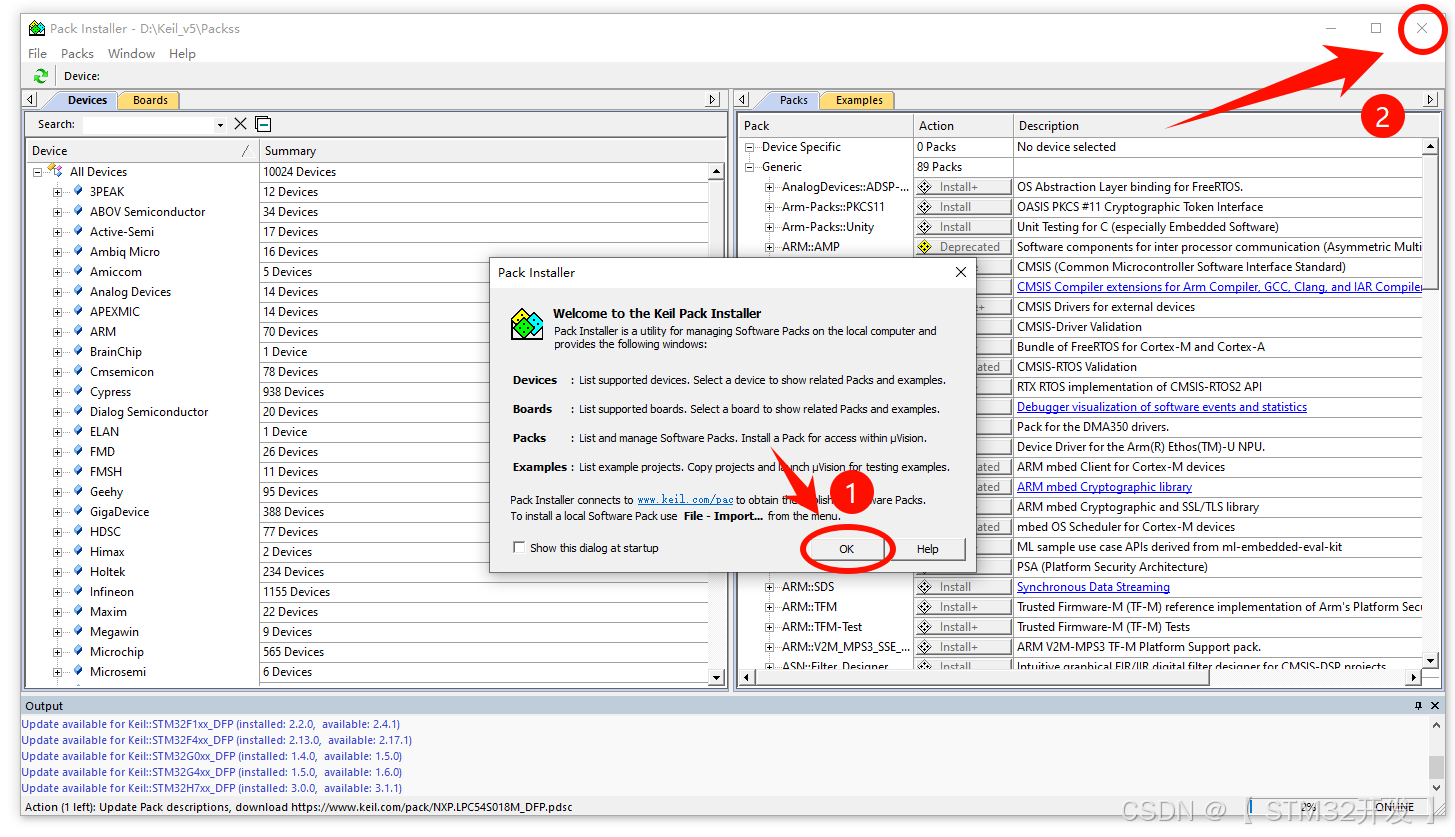
Task: Click Install button for ARM::SDS
Action: click(x=962, y=587)
